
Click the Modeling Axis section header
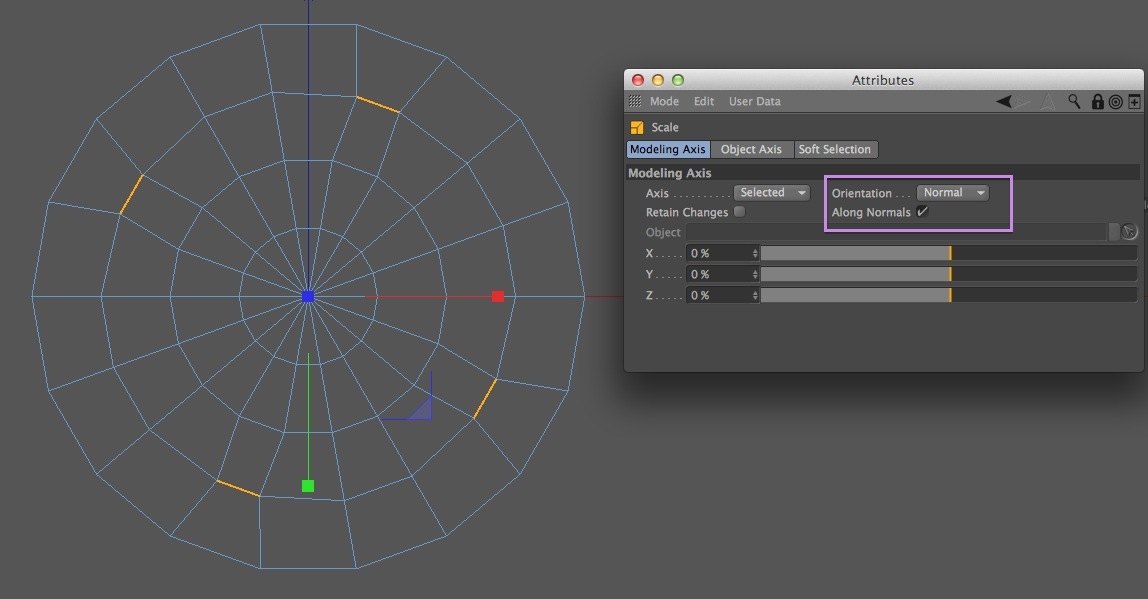(883, 173)
